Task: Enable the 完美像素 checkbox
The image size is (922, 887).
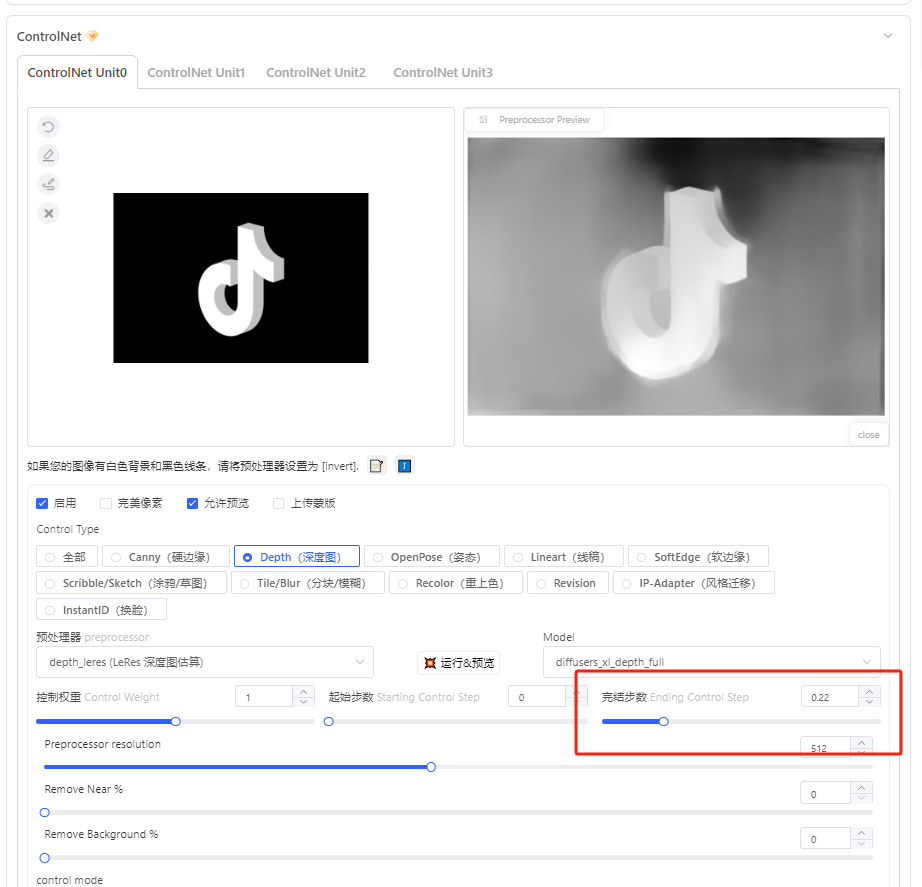Action: click(106, 503)
